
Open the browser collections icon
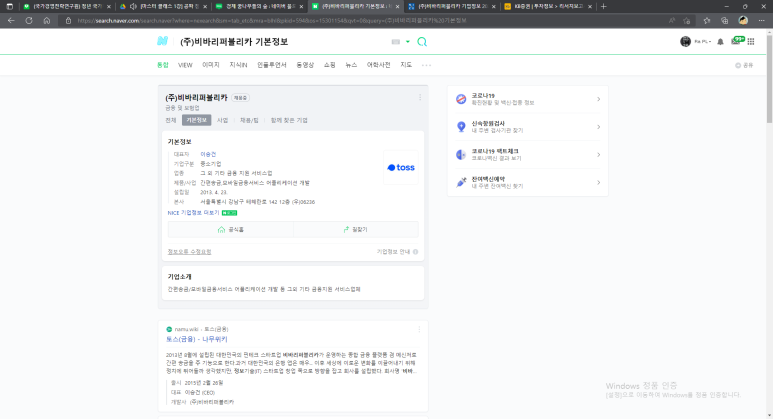click(725, 21)
